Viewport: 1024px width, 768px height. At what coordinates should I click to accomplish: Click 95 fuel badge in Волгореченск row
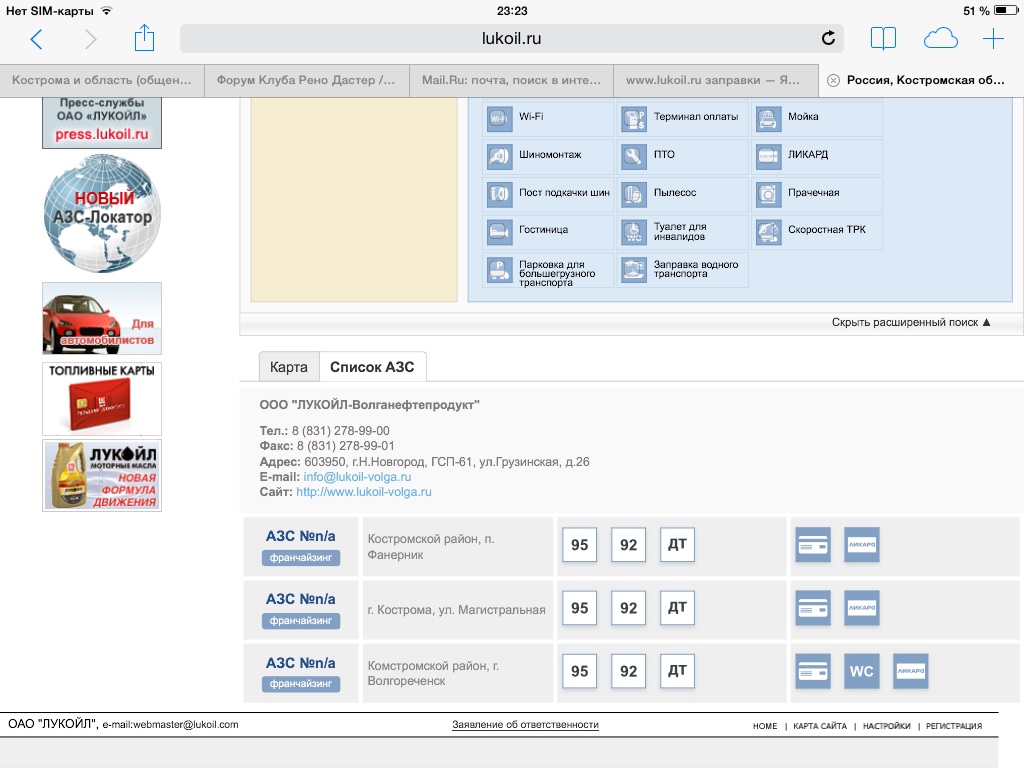click(x=579, y=671)
